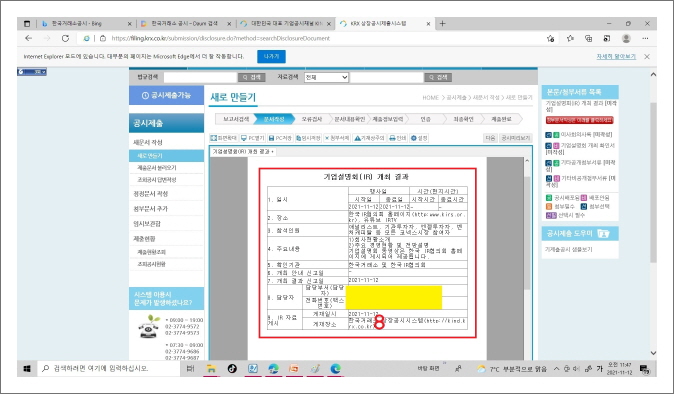Select the 인증 step tab
This screenshot has height=394, width=674.
[x=426, y=119]
